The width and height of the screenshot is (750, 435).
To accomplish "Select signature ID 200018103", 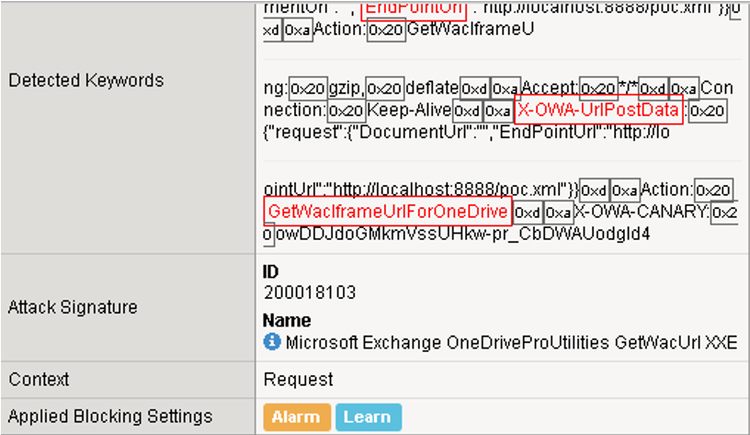I will point(310,292).
